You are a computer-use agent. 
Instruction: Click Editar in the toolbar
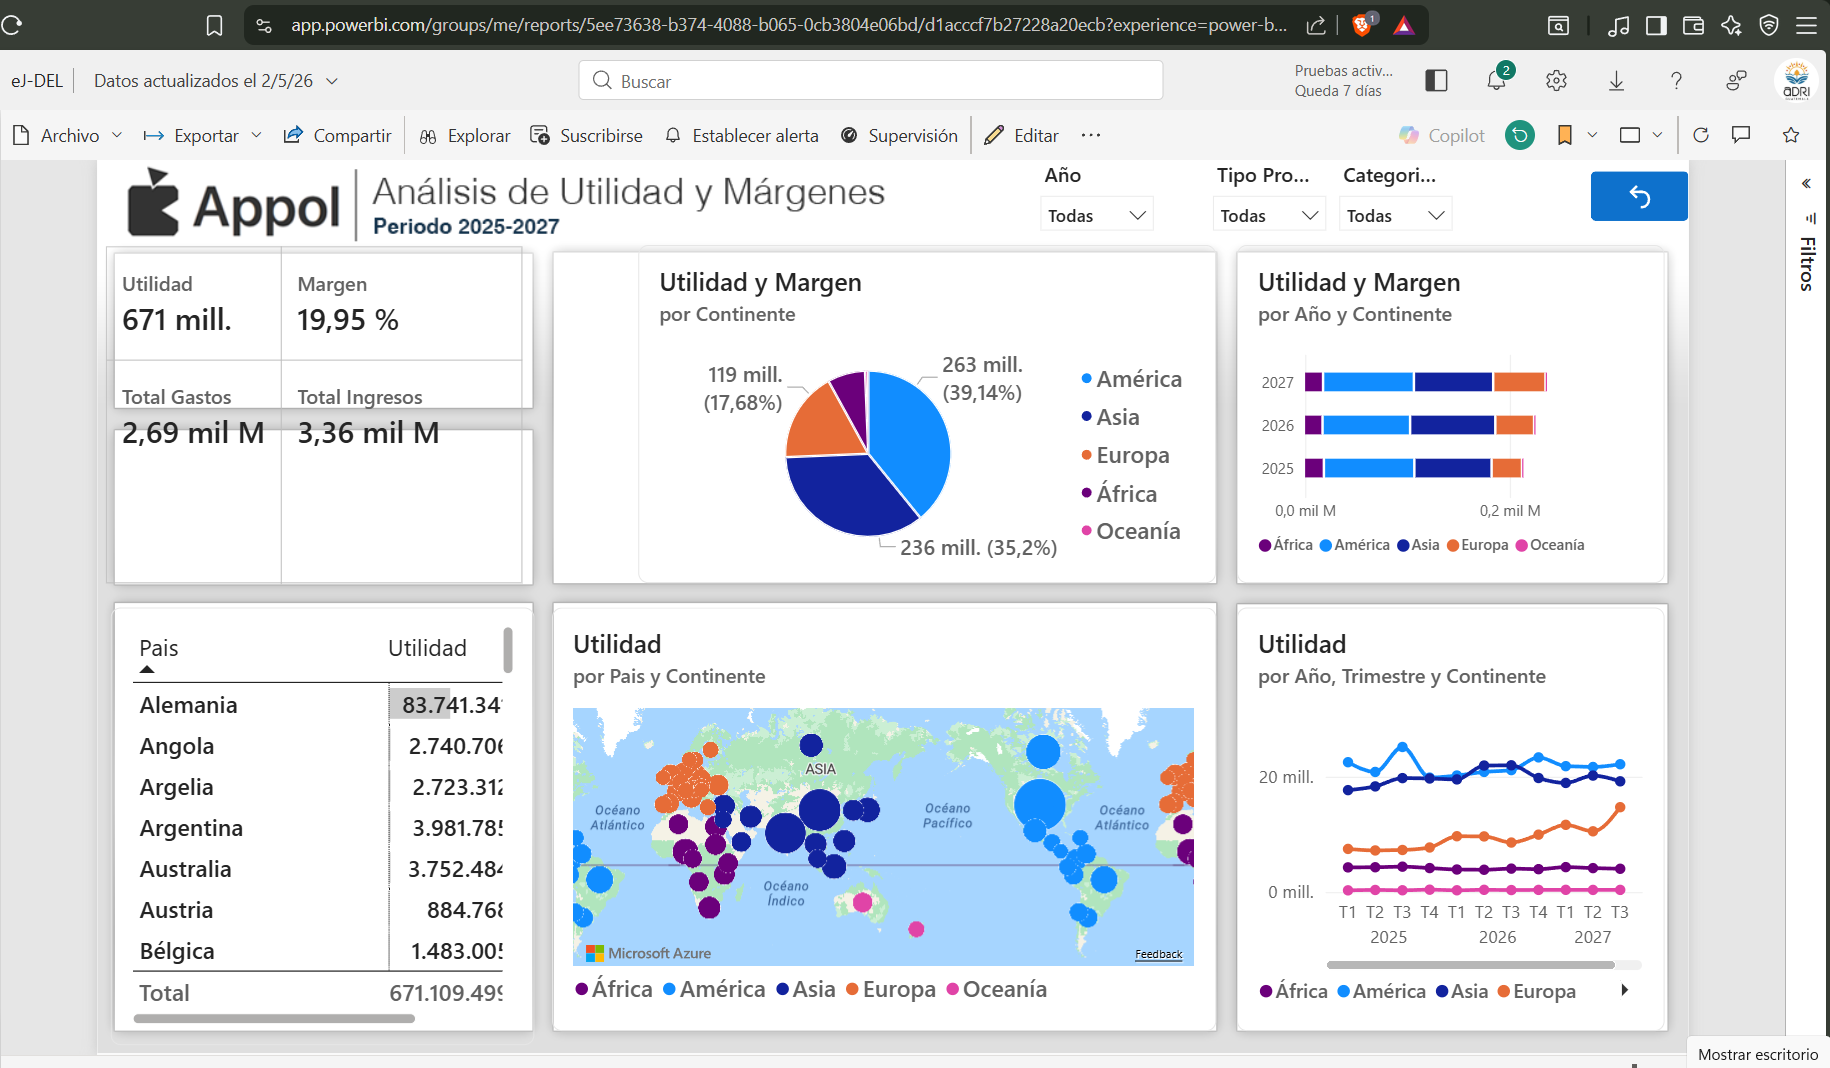click(x=1021, y=135)
